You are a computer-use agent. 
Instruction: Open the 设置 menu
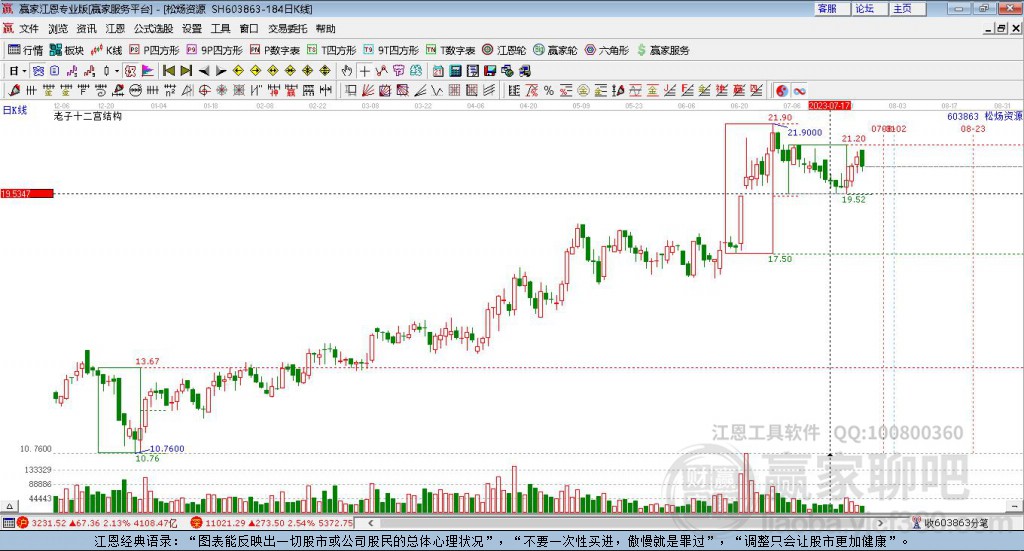[x=192, y=29]
